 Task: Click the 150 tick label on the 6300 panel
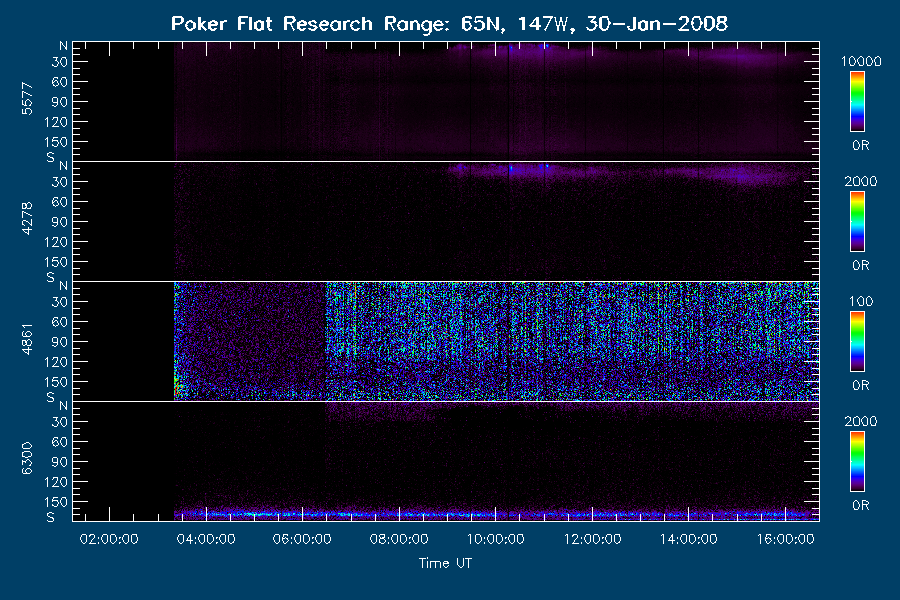(56, 502)
